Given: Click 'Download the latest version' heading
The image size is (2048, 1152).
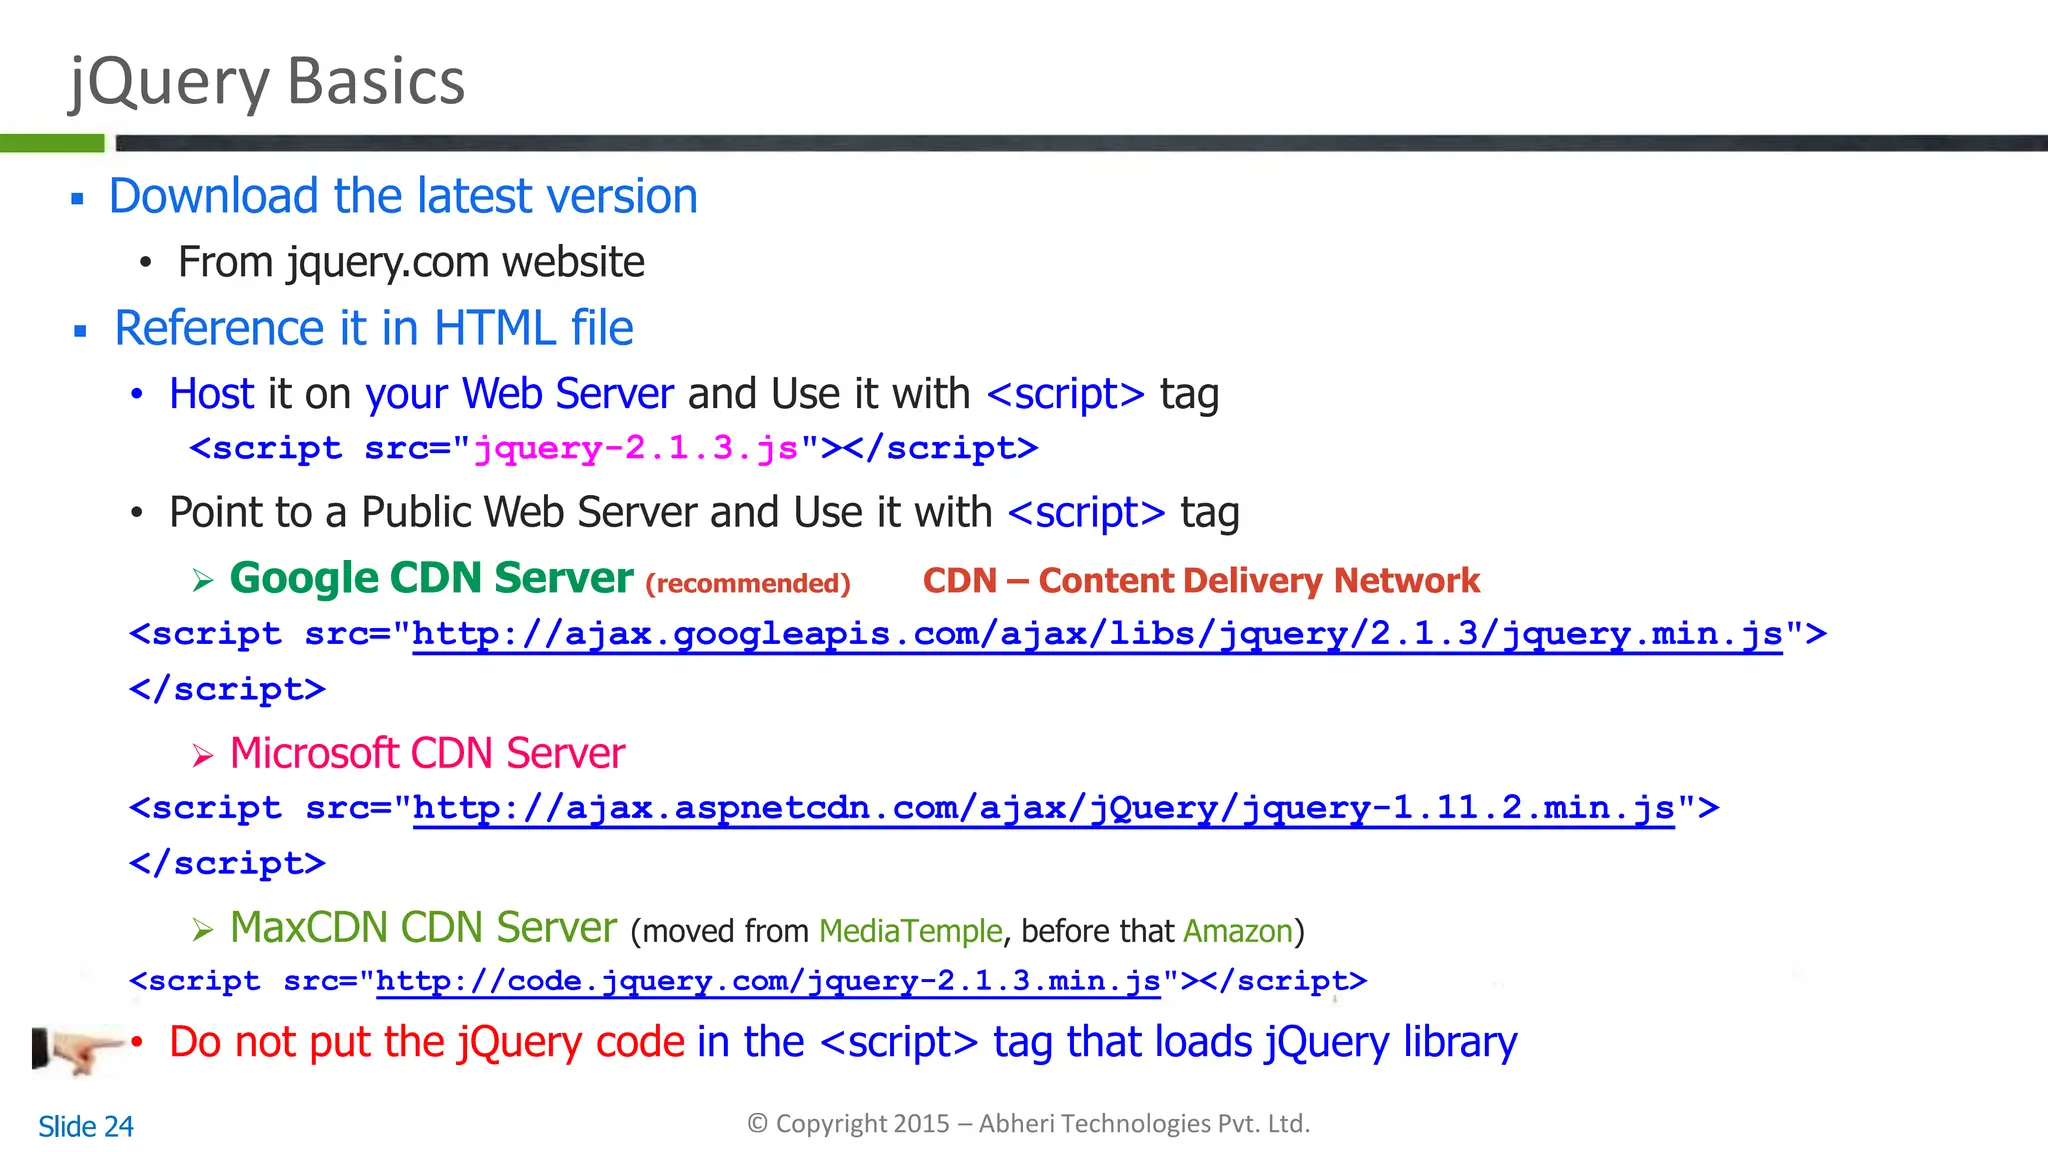Looking at the screenshot, I should [x=403, y=196].
